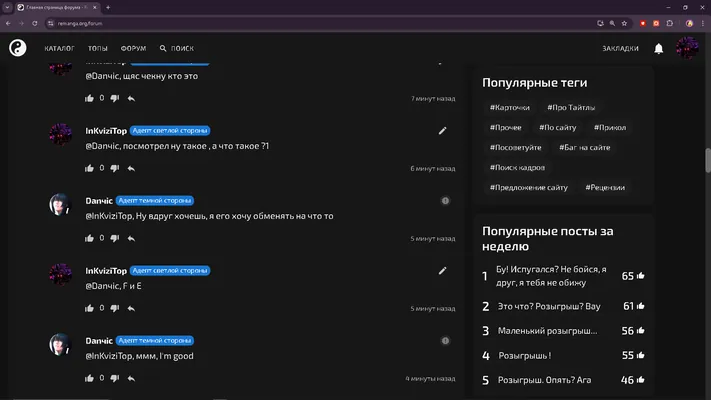Open the Chrome three-dot menu
The height and width of the screenshot is (400, 711).
click(702, 23)
